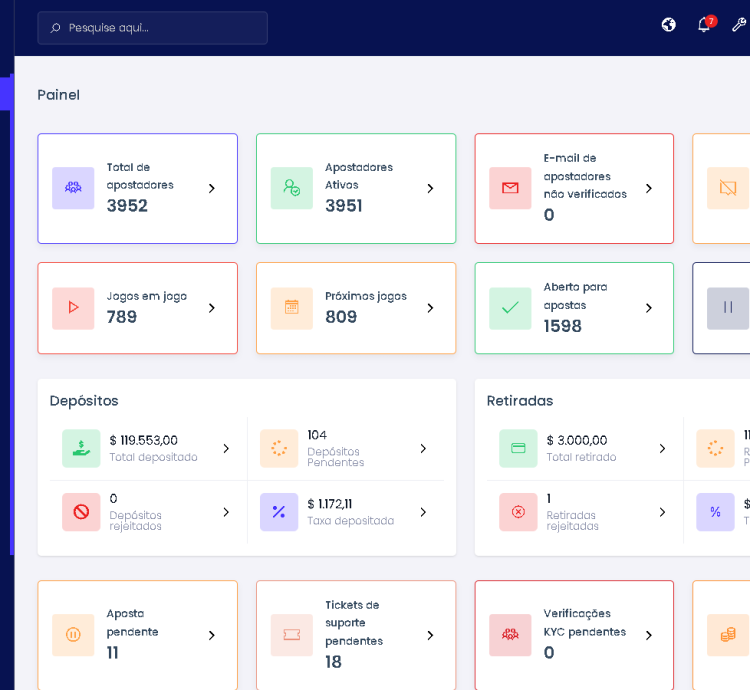
Task: Click the unverified e-mail envelope icon
Action: 510,188
